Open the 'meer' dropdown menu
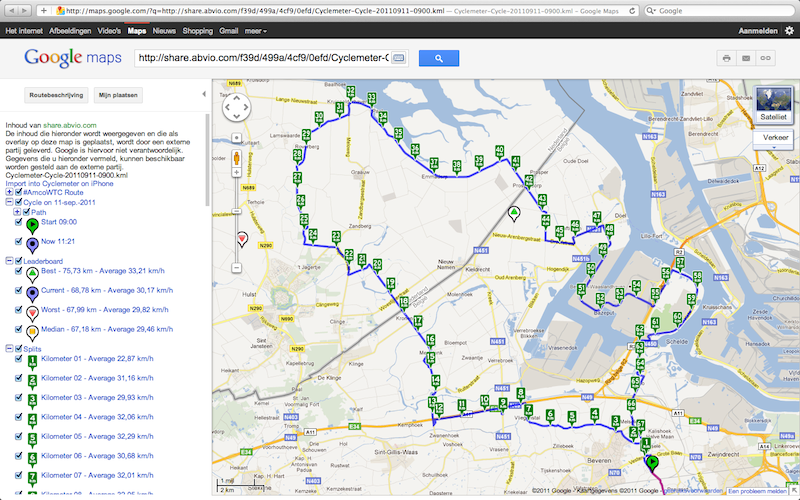Screen dimensions: 800x500 tap(256, 31)
